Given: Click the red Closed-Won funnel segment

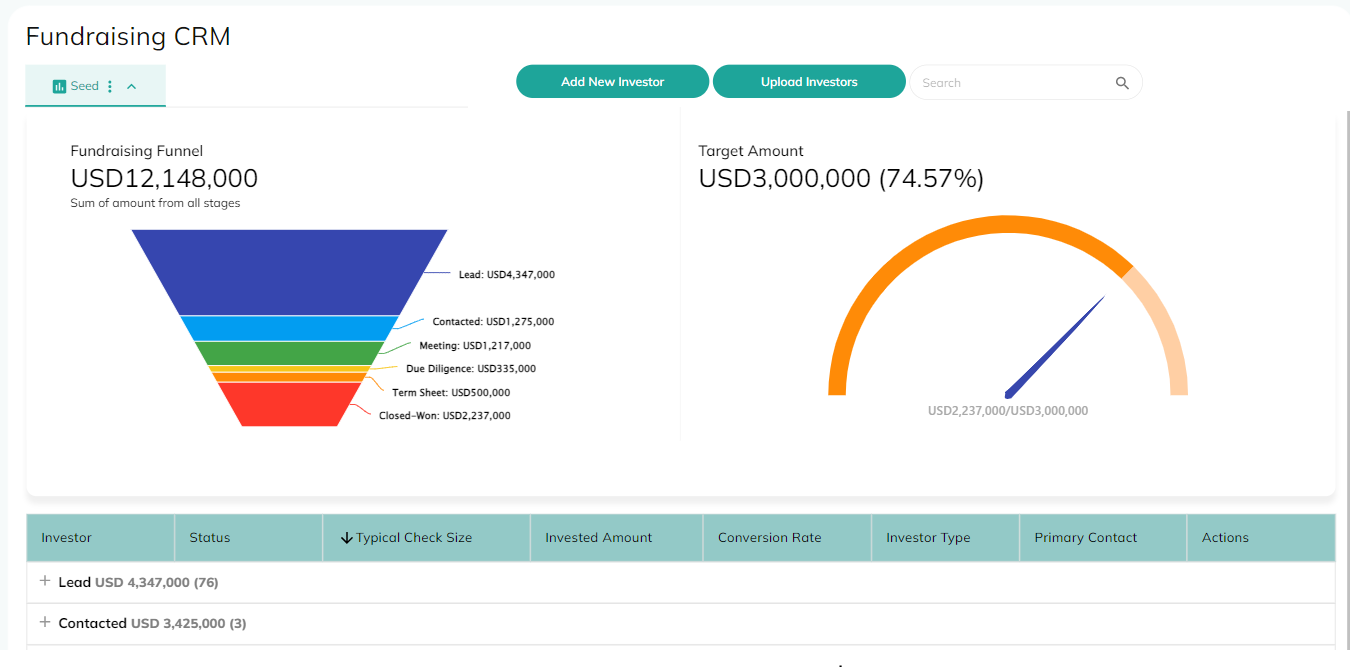Looking at the screenshot, I should (x=290, y=405).
